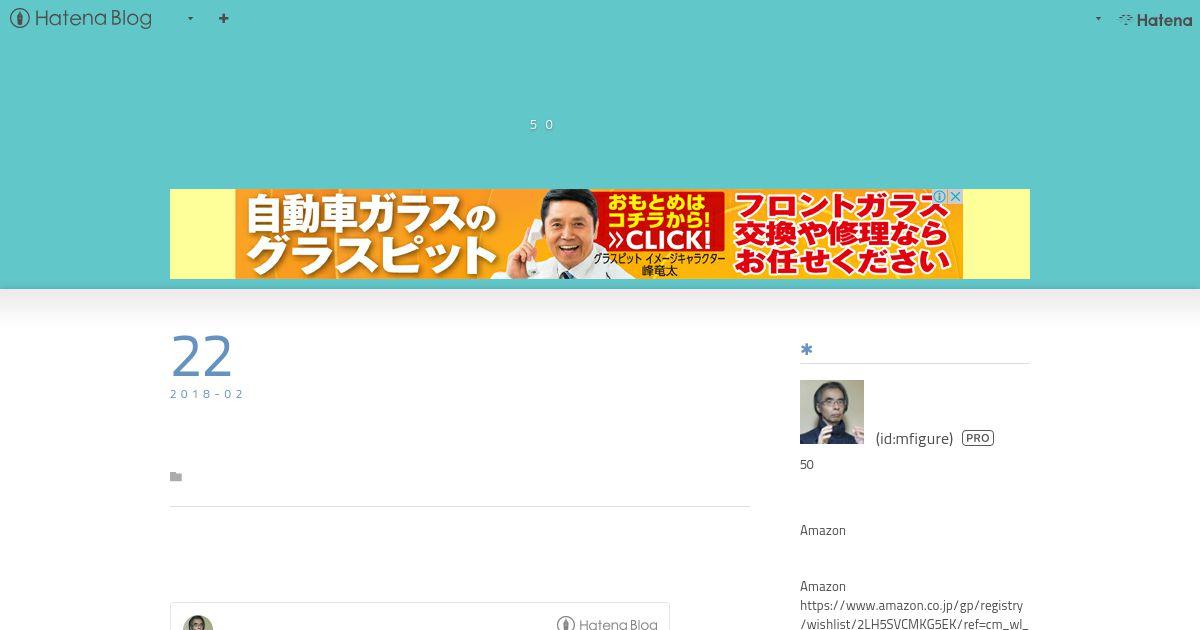
Task: Click the PRO badge next to mfigure
Action: pyautogui.click(x=978, y=438)
